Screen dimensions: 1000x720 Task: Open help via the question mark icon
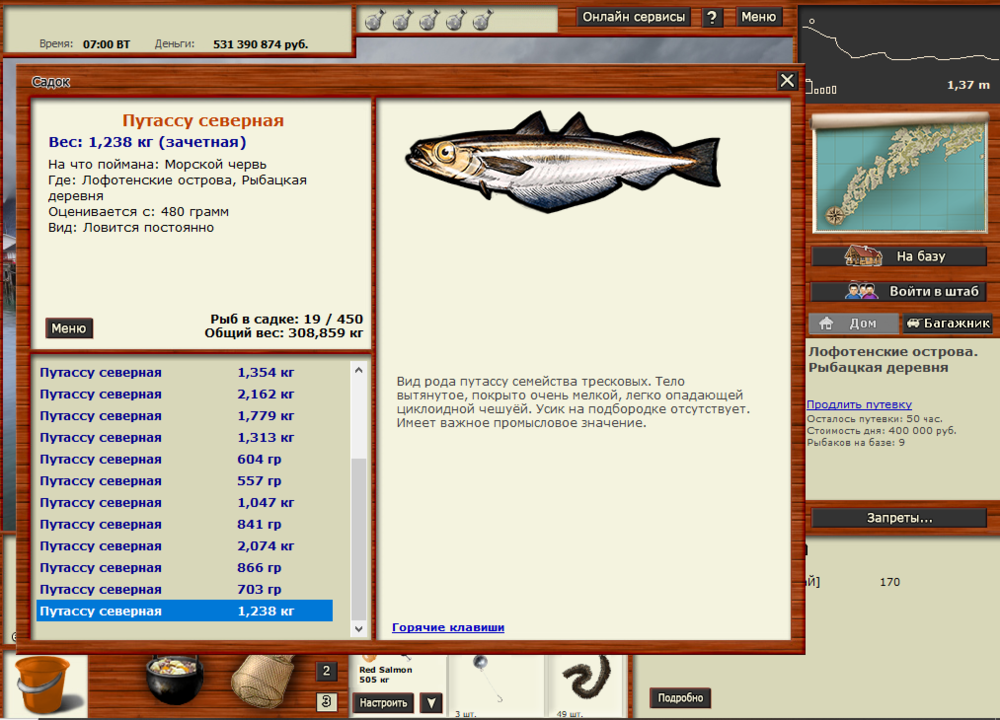(x=710, y=17)
